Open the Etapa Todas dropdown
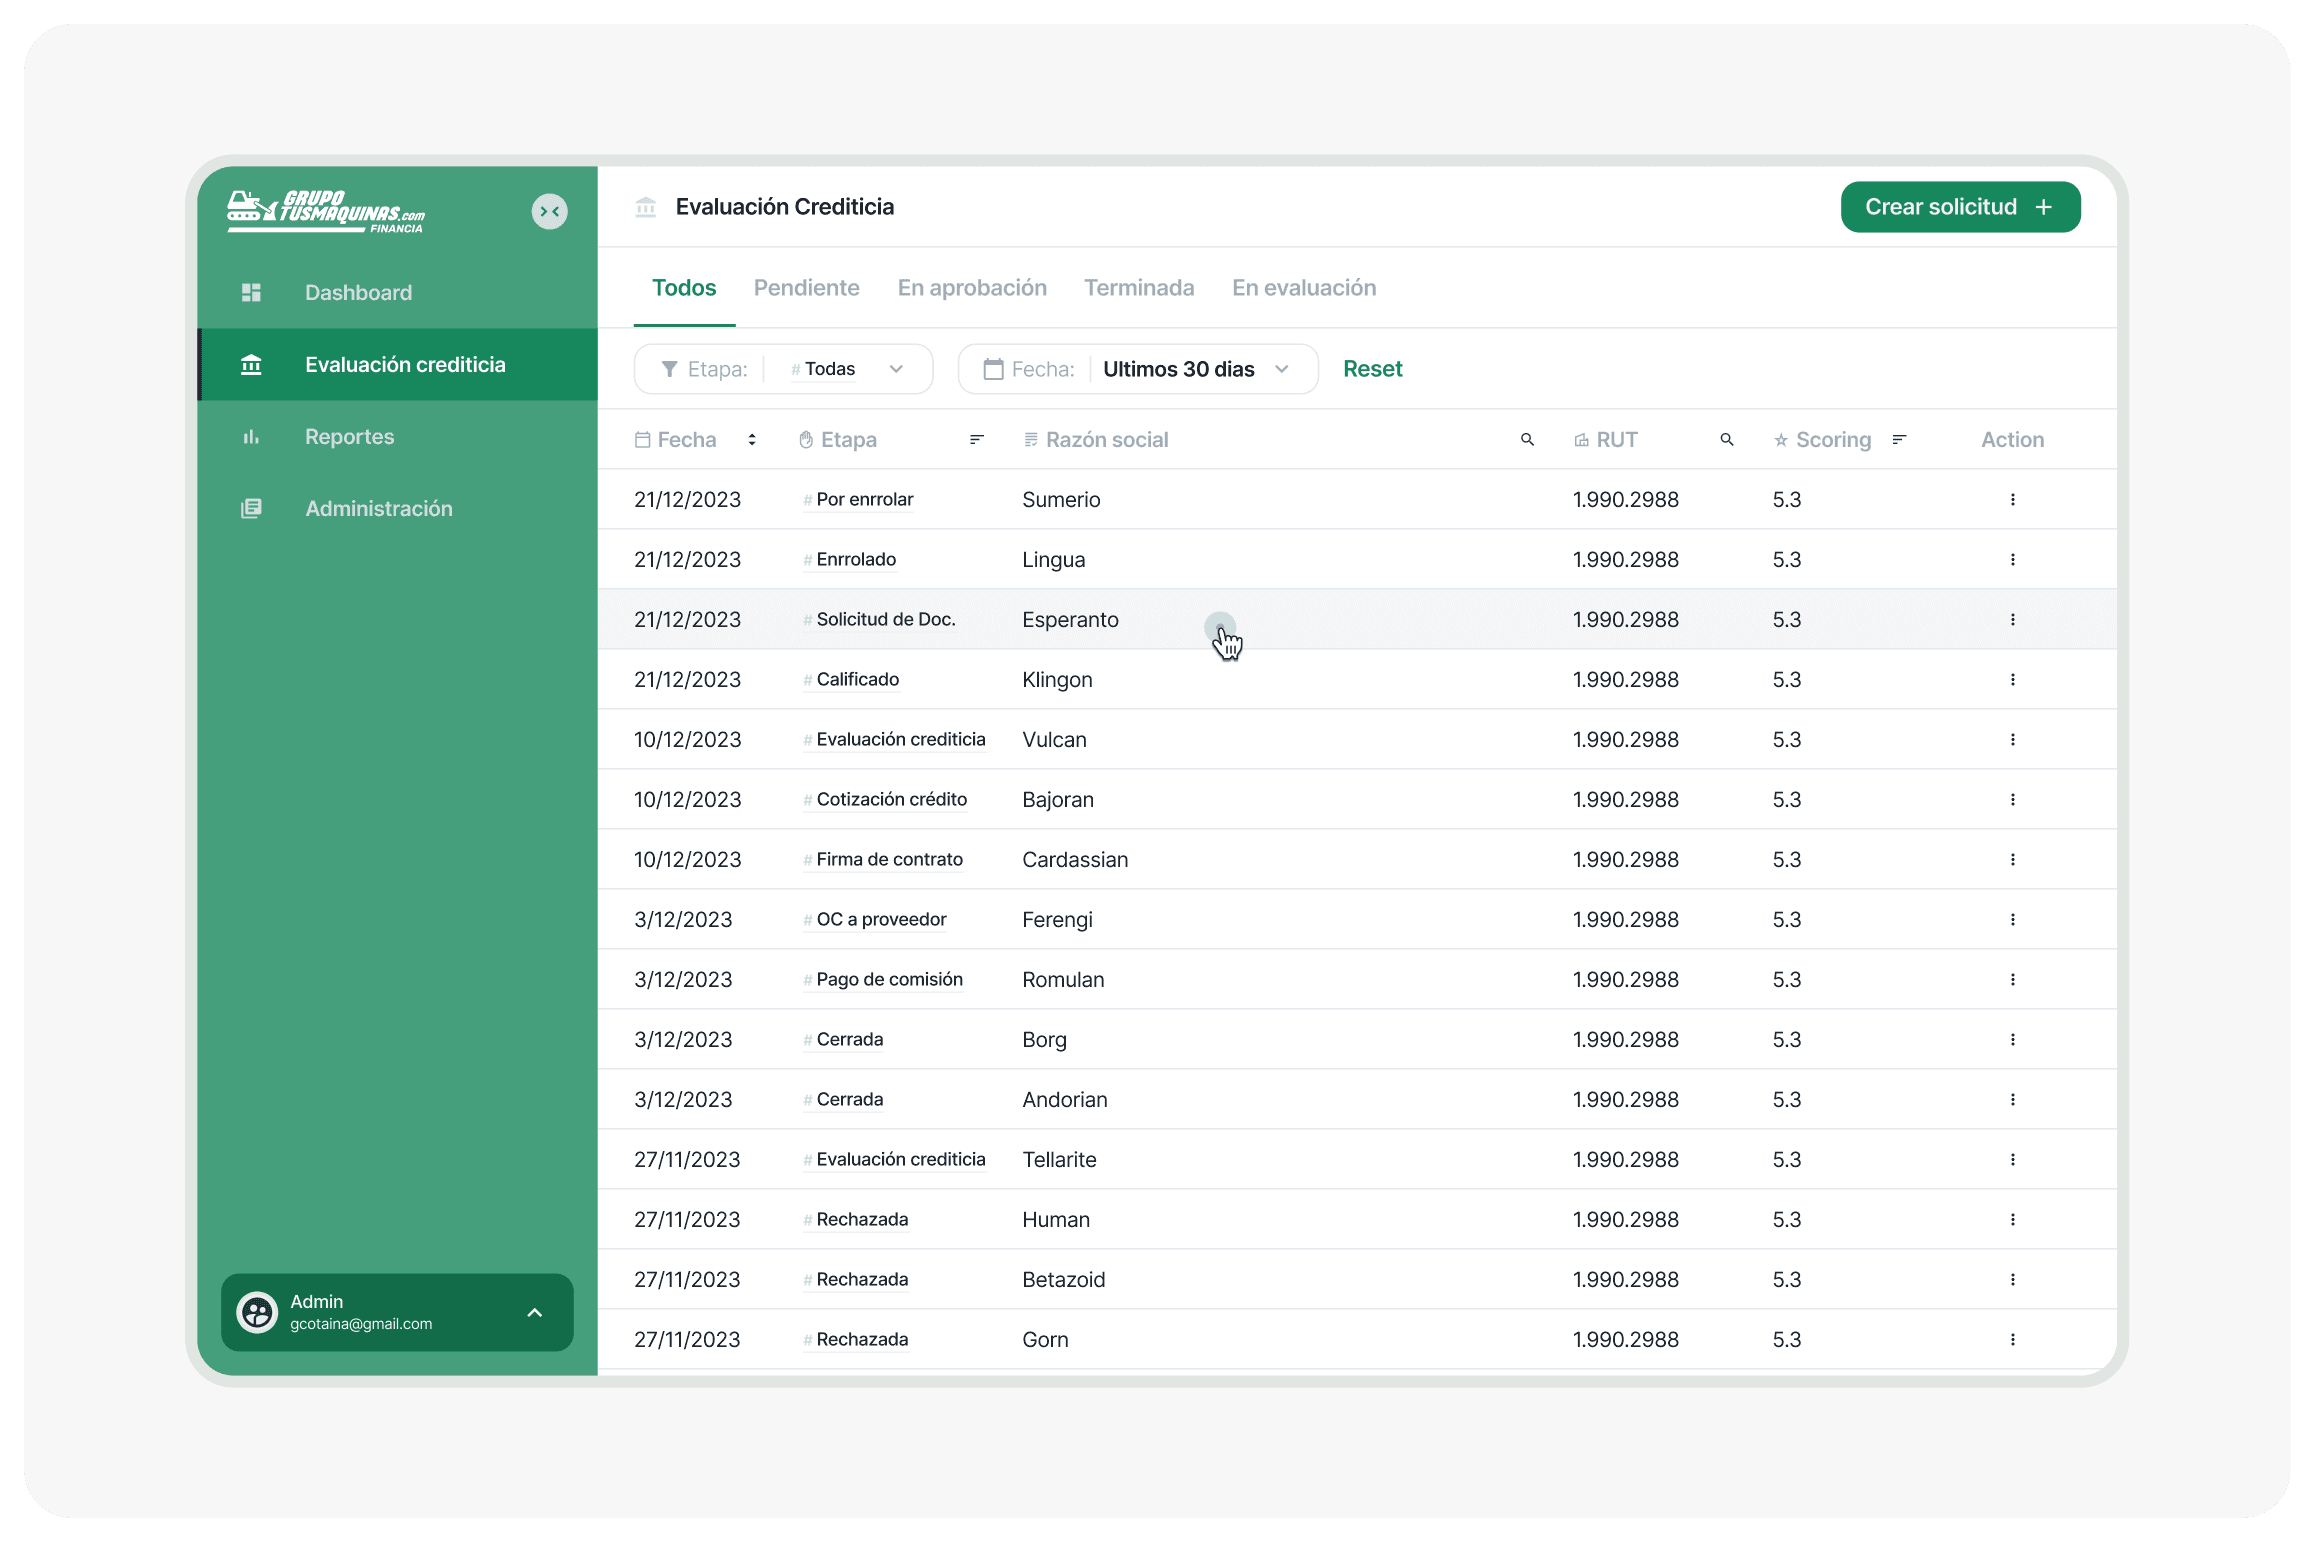The image size is (2315, 1542). tap(846, 369)
